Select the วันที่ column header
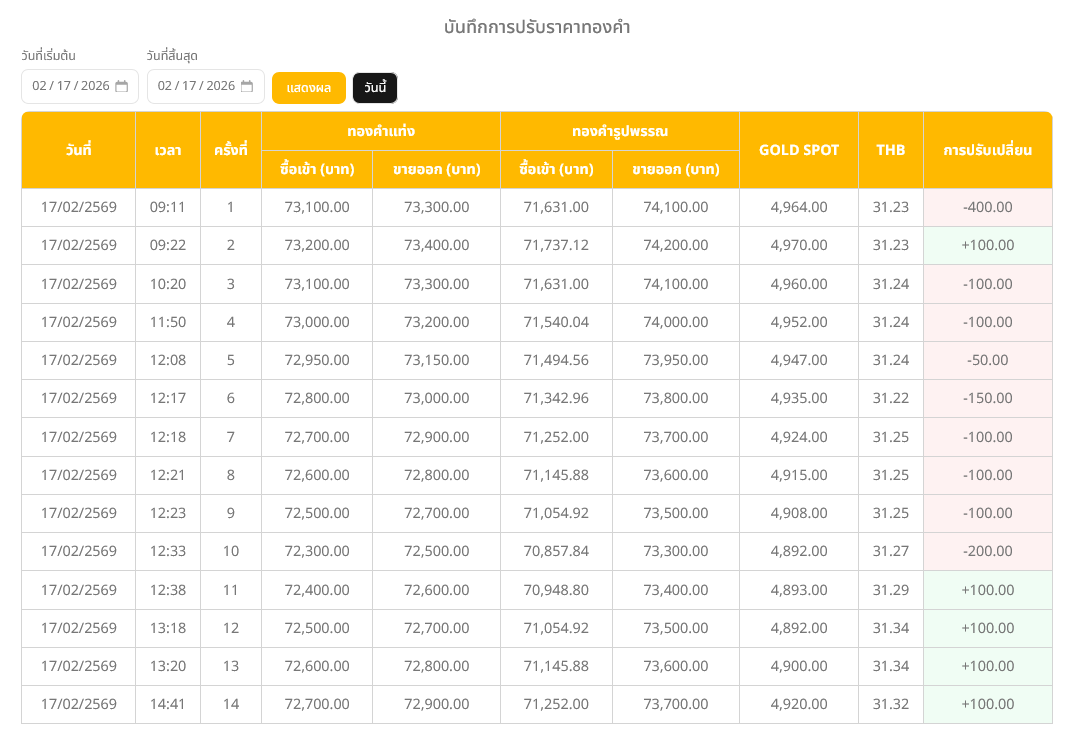This screenshot has height=729, width=1070. (78, 150)
